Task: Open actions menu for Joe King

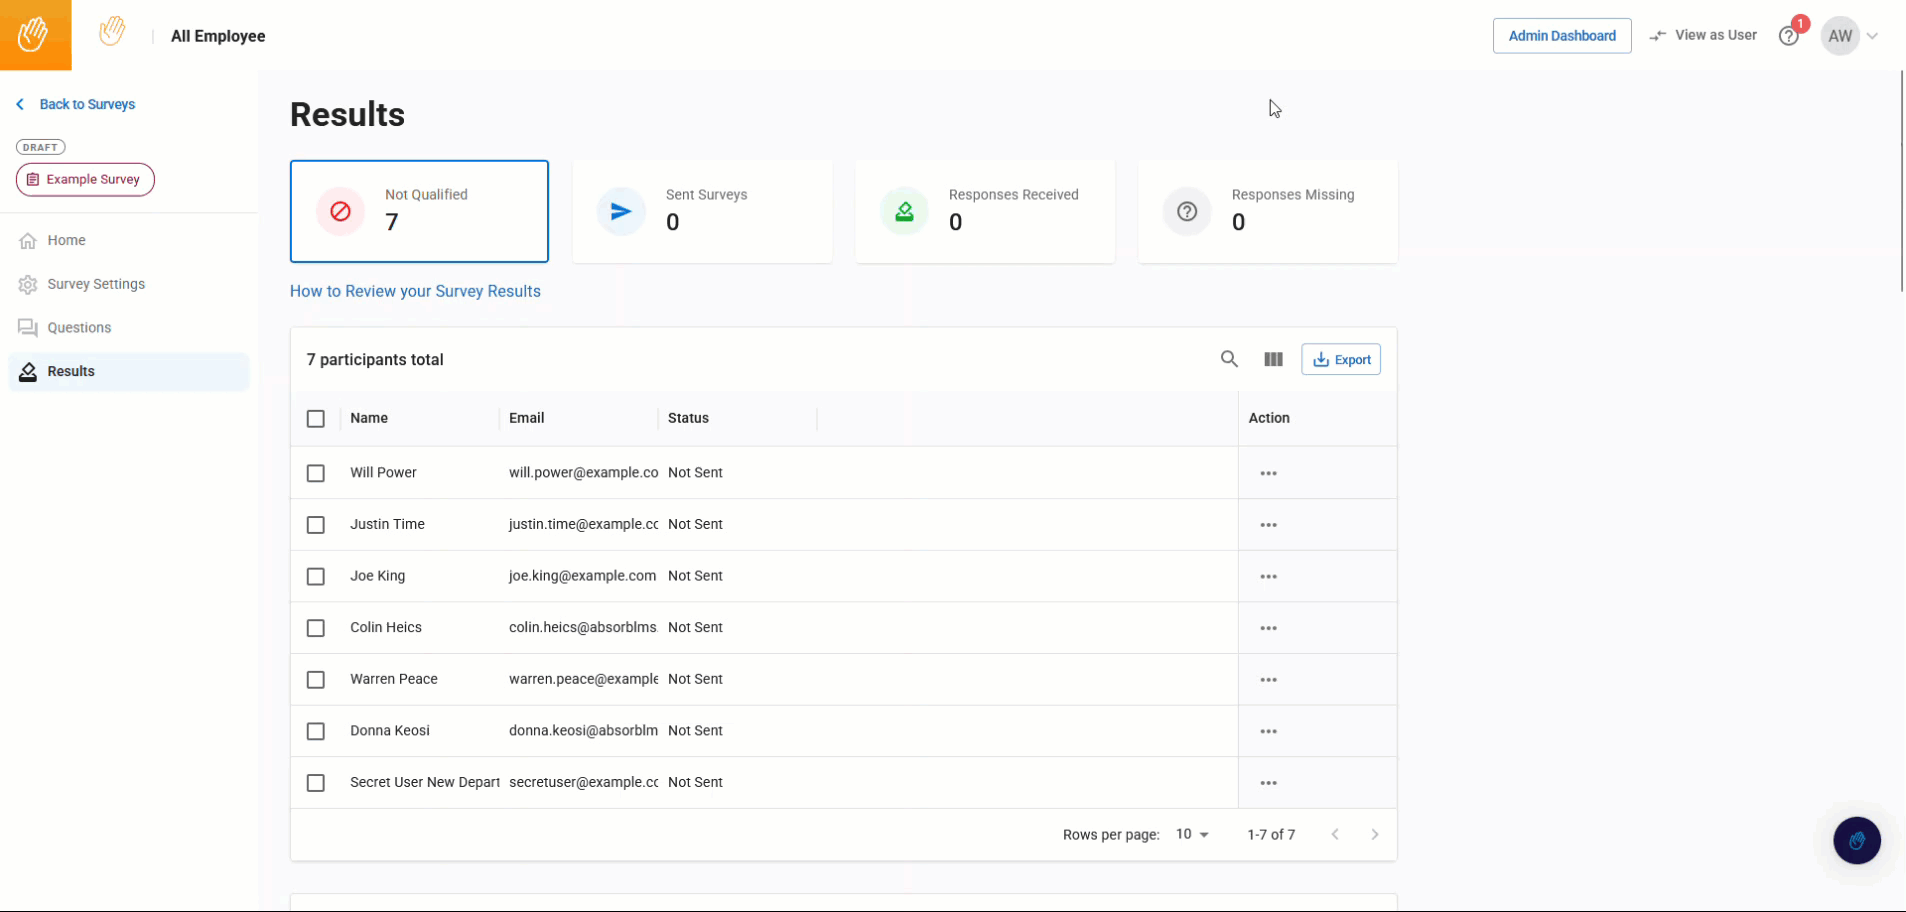Action: coord(1268,577)
